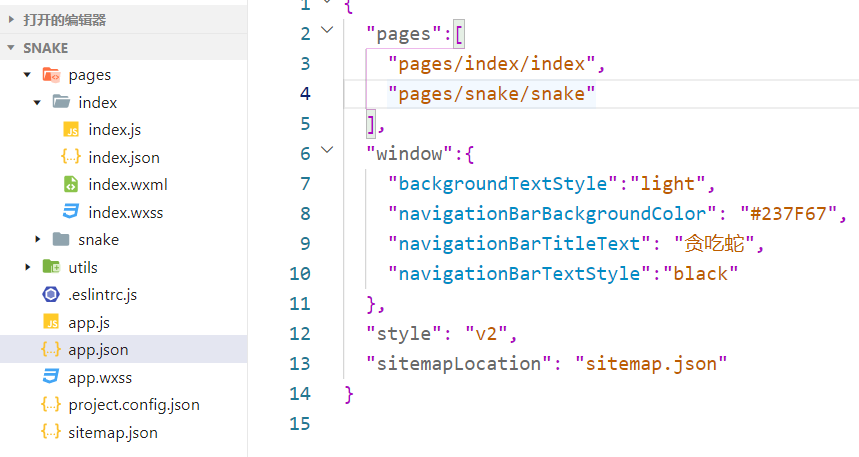Click the index.json braces icon
Viewport: 859px width, 457px height.
71,157
